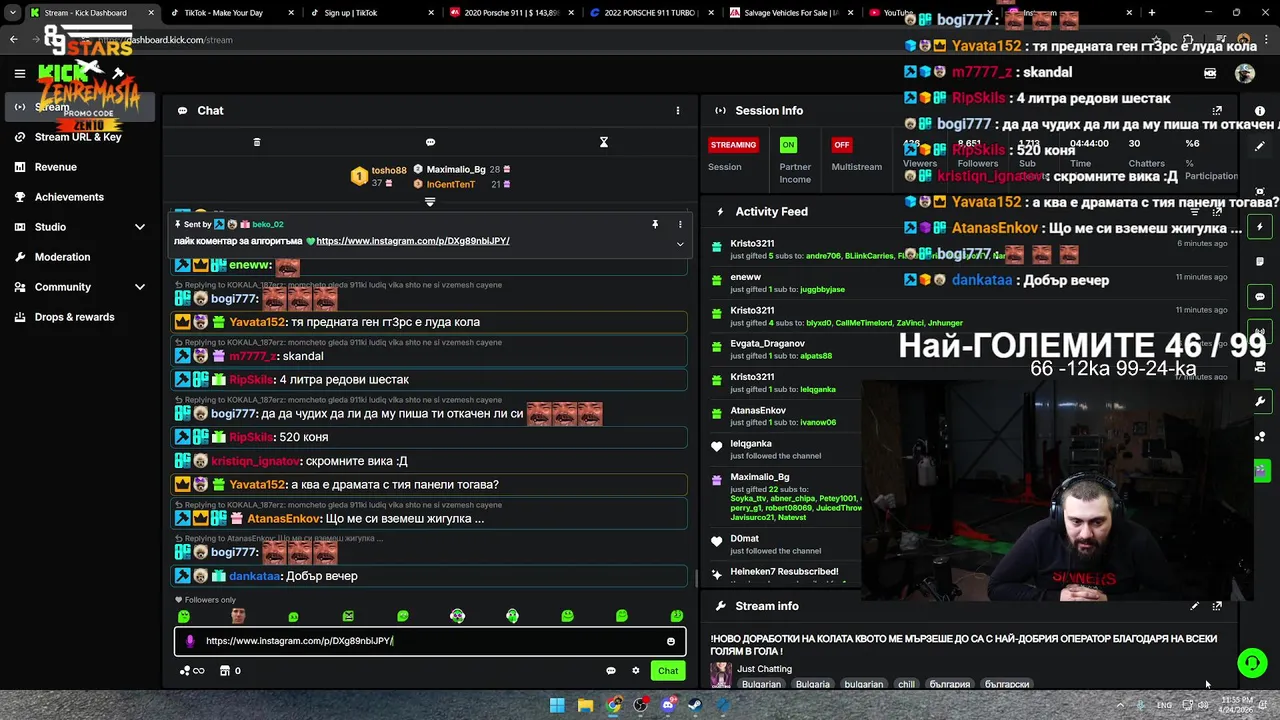Open a new browser tab

(x=1152, y=13)
